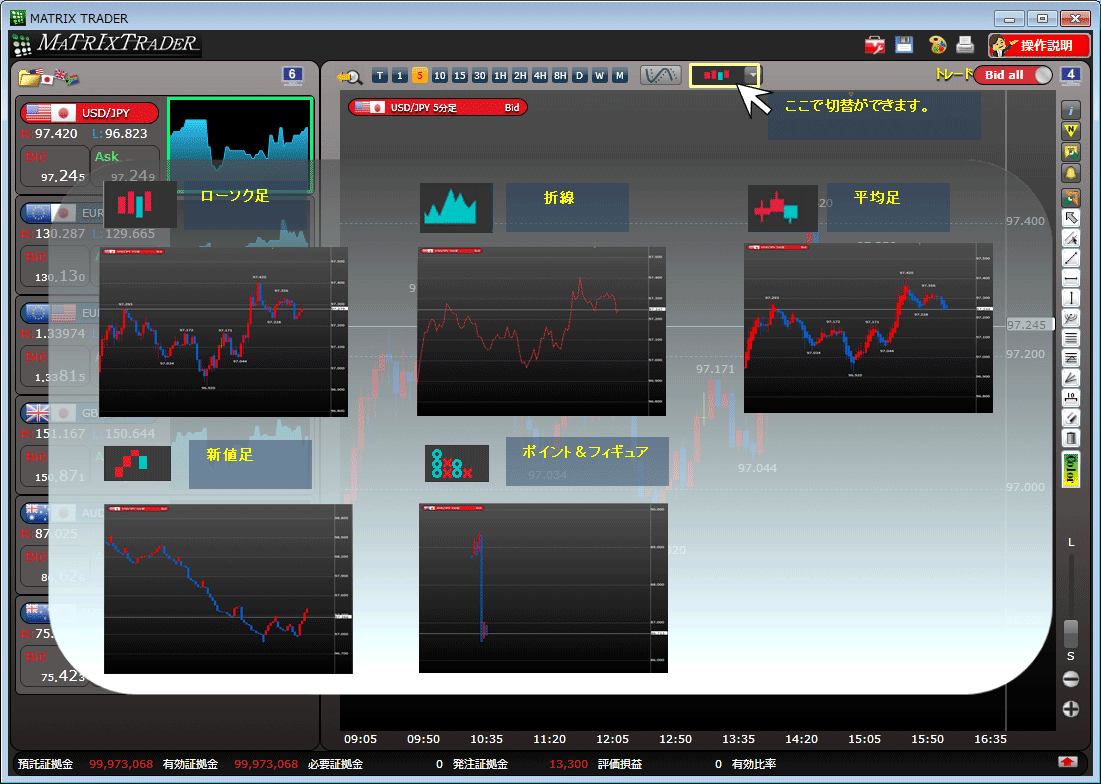Select the 15 minute timeframe
Image resolution: width=1101 pixels, height=784 pixels.
coord(460,76)
